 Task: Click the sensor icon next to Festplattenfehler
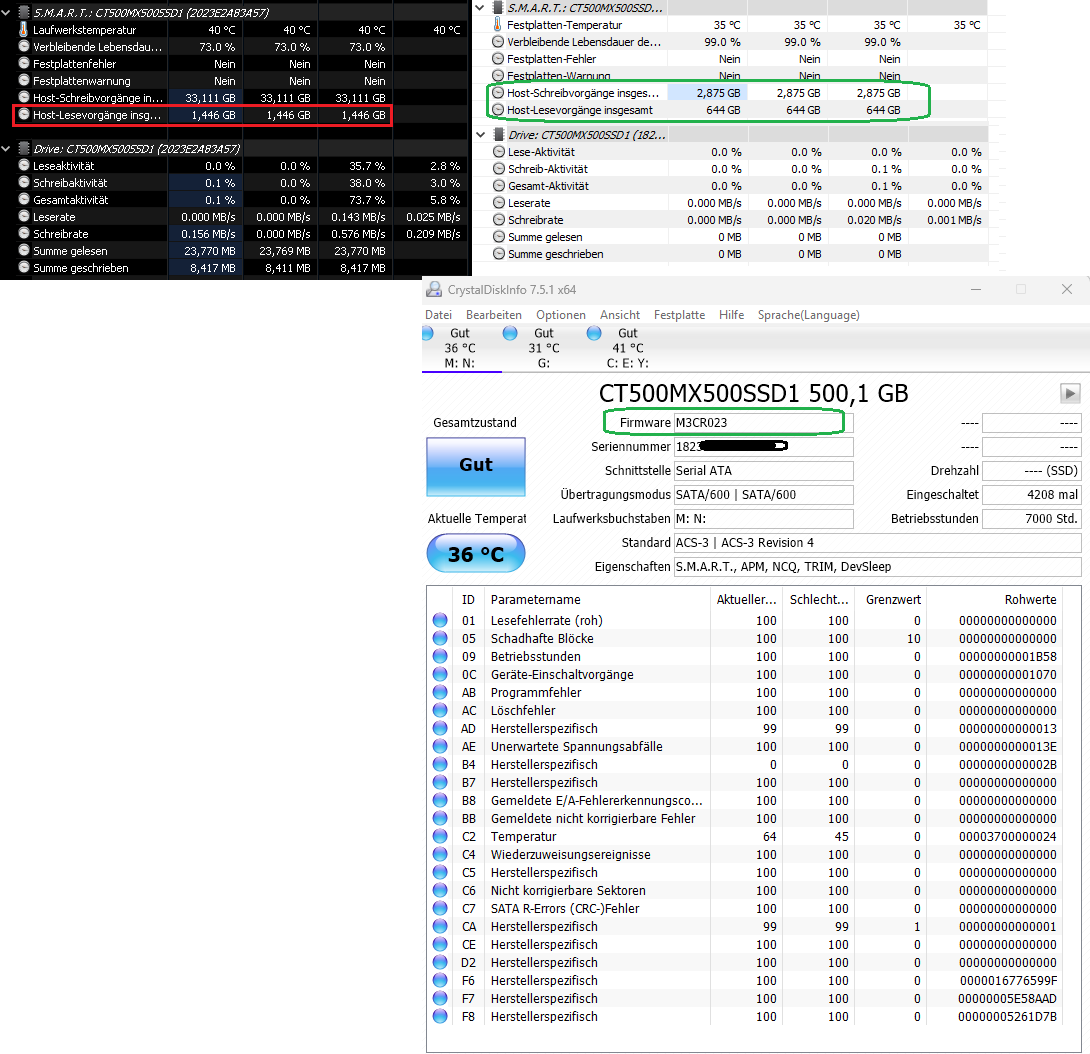pos(24,64)
